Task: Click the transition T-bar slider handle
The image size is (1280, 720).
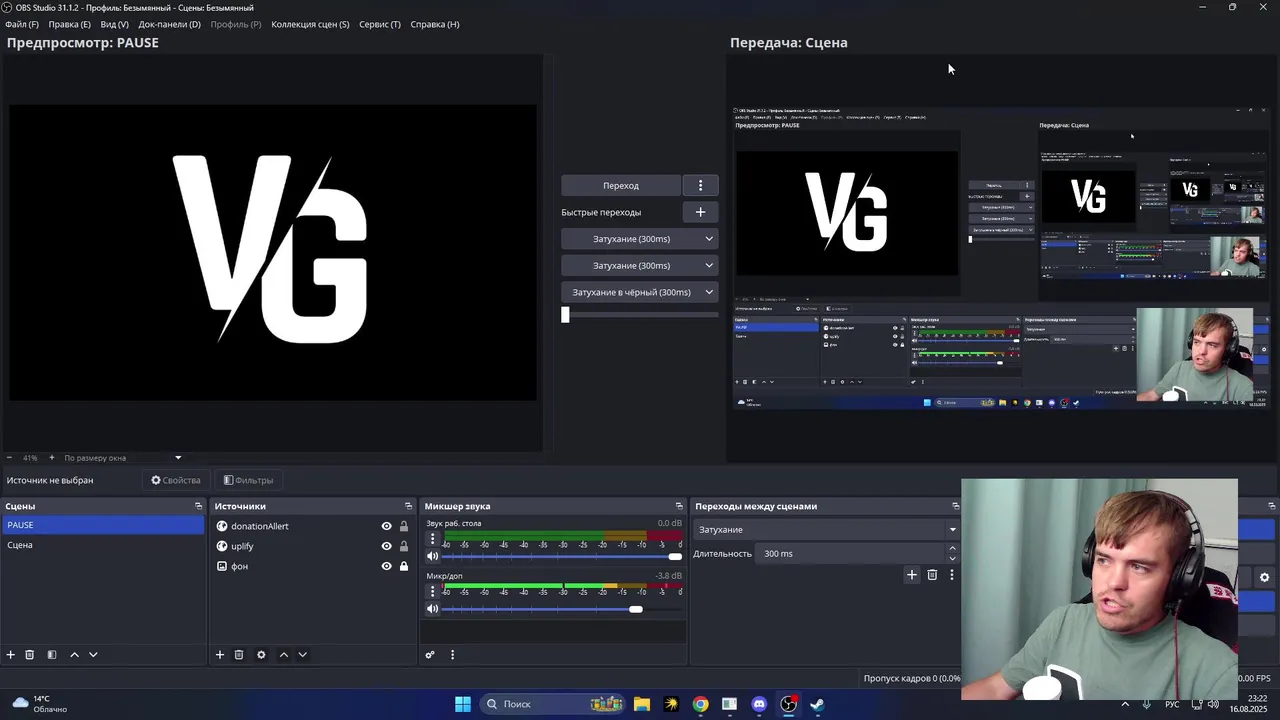Action: 565,314
